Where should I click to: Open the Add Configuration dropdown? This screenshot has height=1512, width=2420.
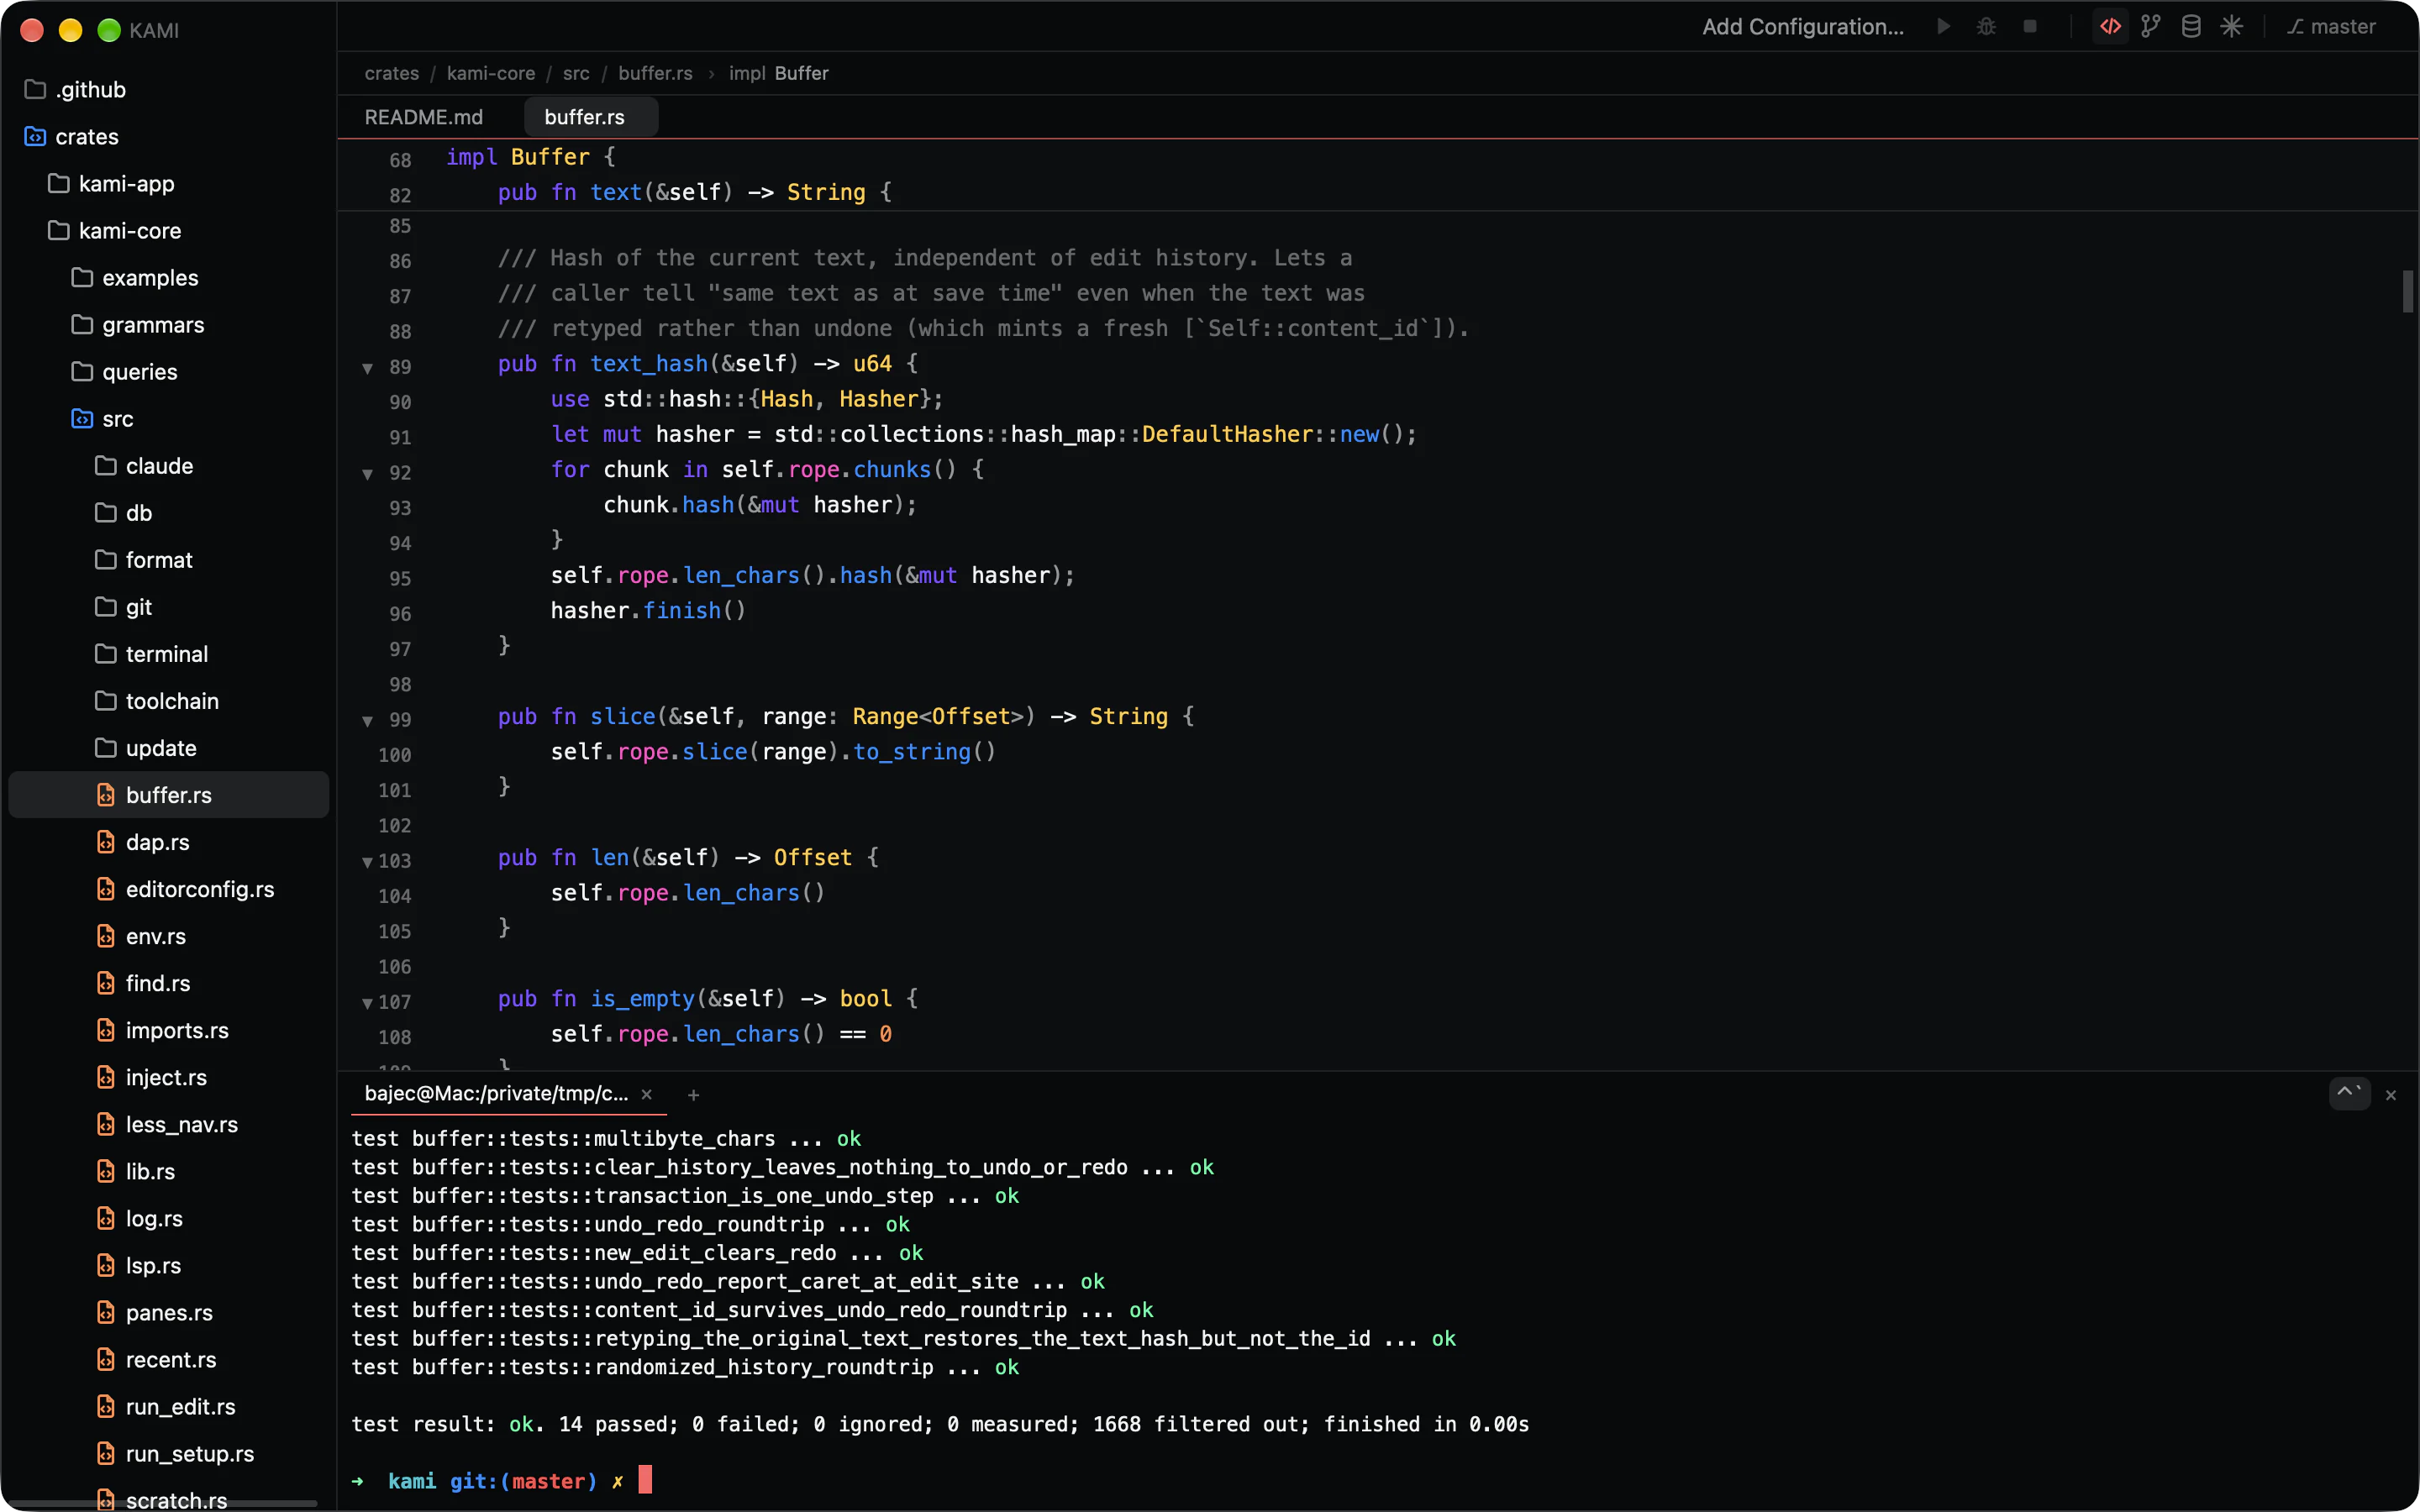point(1802,27)
